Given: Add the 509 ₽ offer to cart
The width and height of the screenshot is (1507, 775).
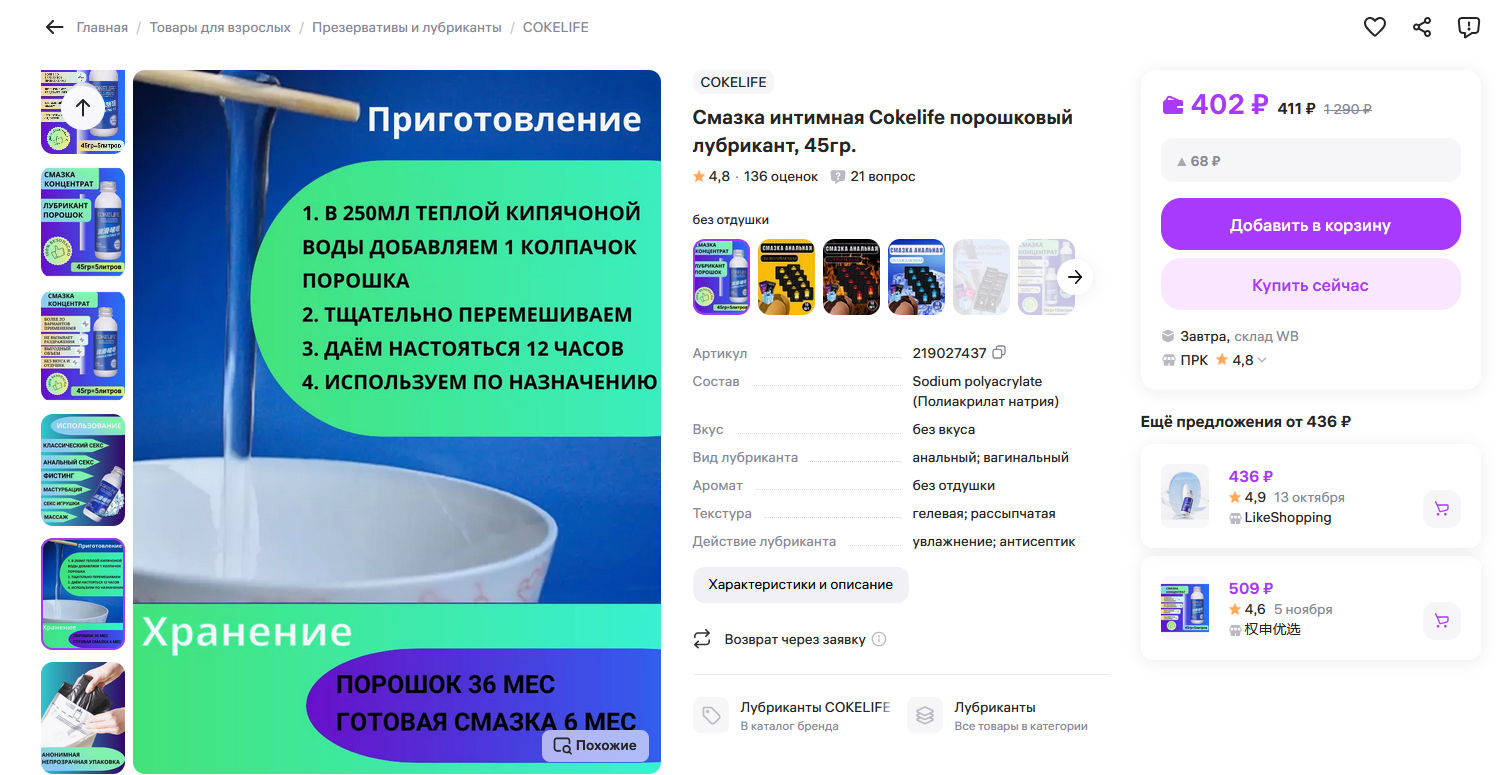Looking at the screenshot, I should click(x=1441, y=621).
